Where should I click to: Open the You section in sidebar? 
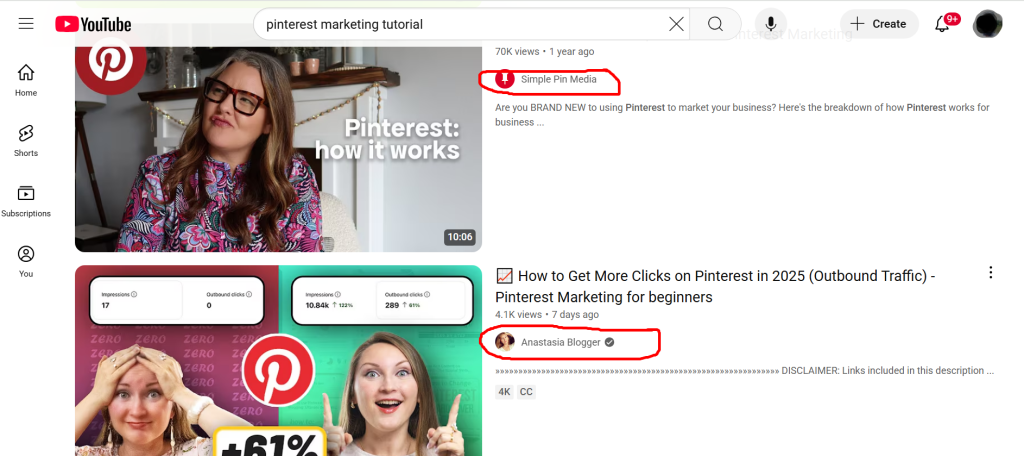(26, 262)
